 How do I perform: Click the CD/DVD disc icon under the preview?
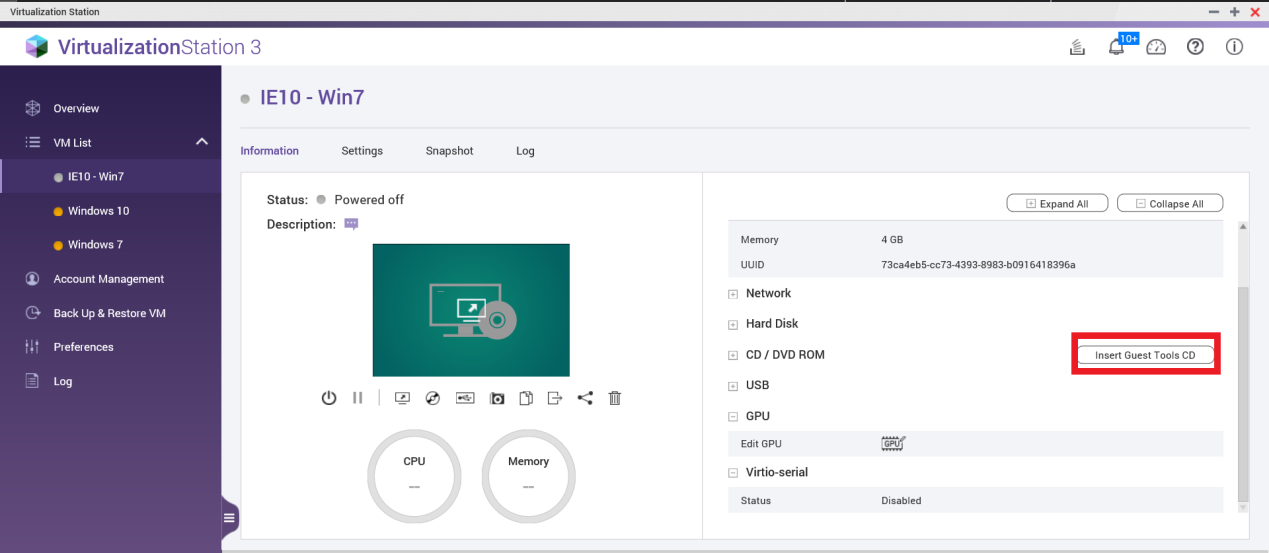pos(432,398)
